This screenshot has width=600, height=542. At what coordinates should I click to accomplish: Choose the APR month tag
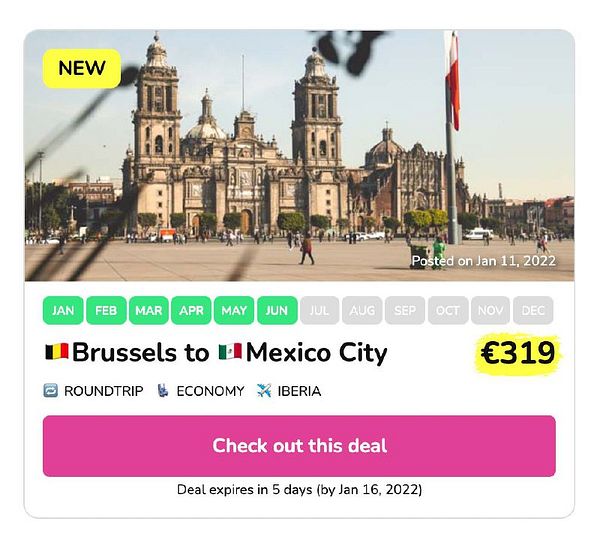[191, 310]
